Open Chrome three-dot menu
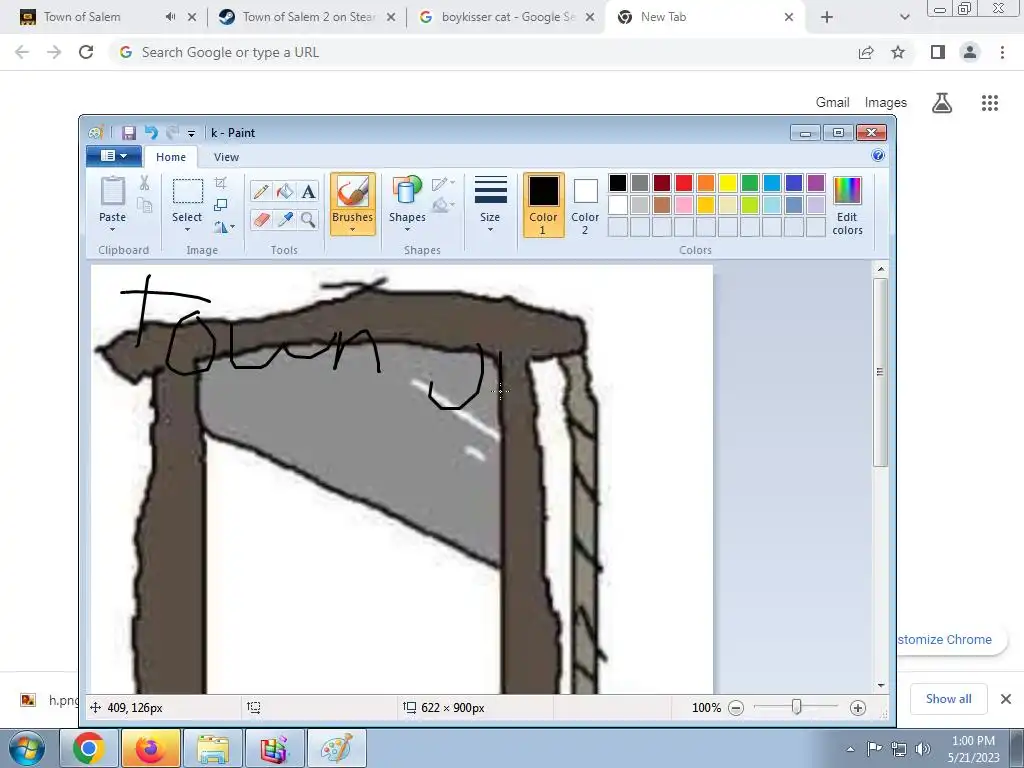1024x768 pixels. point(1002,52)
